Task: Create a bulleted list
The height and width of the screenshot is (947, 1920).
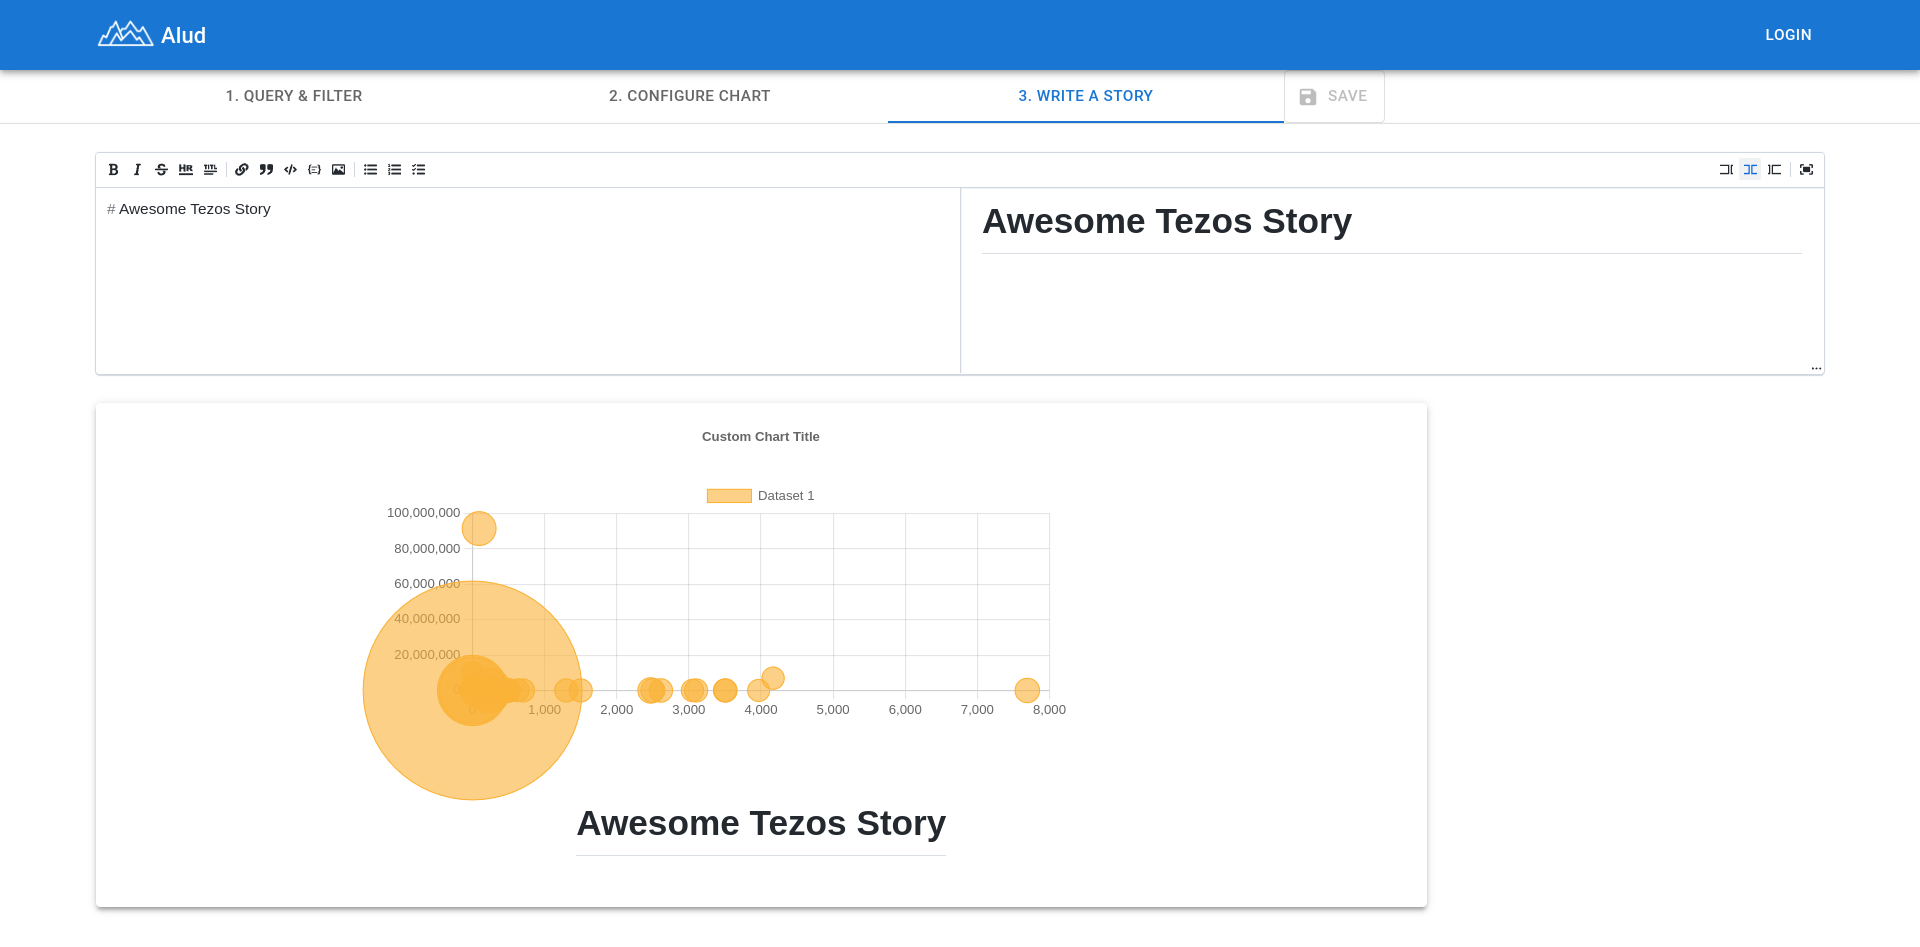Action: click(370, 170)
